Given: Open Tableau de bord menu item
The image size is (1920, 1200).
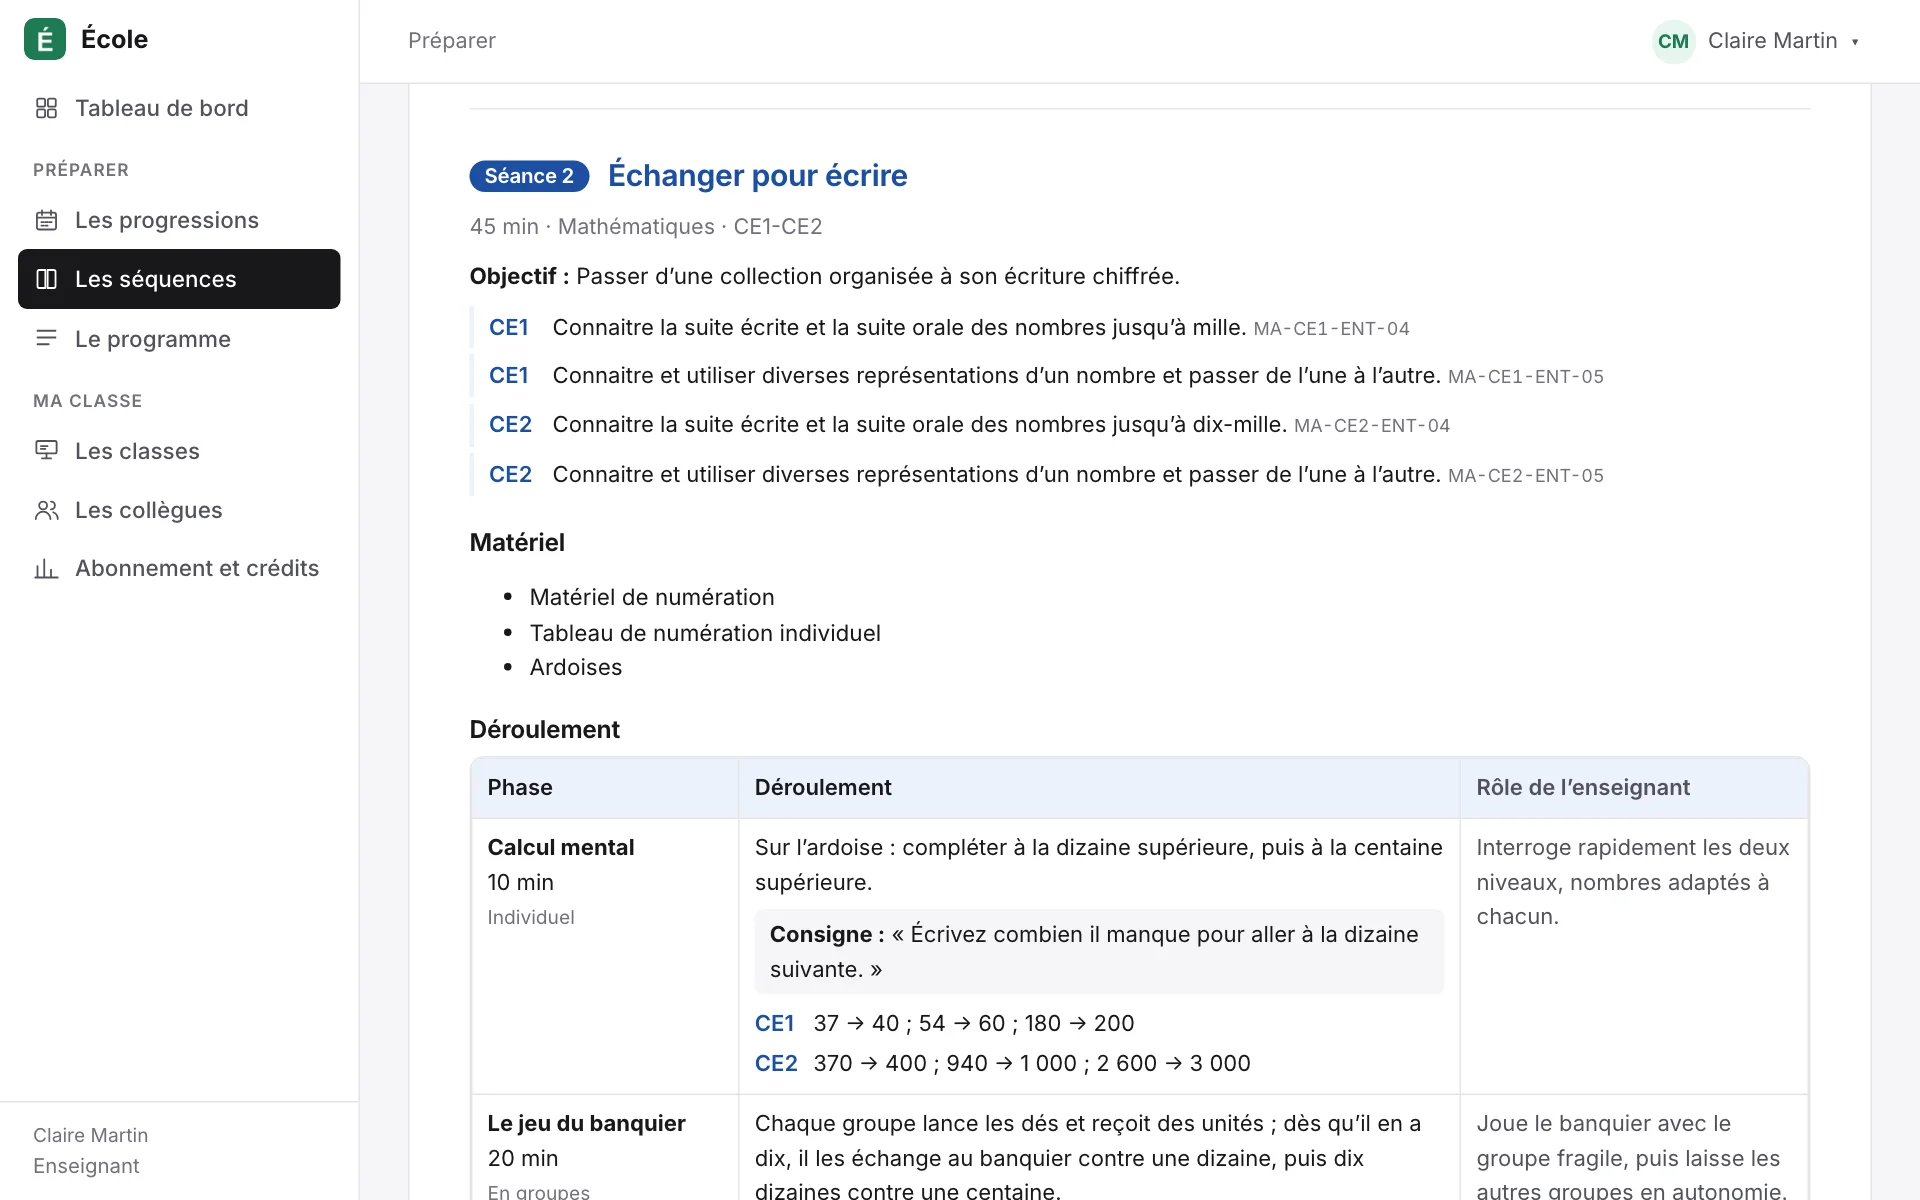Looking at the screenshot, I should (x=179, y=108).
